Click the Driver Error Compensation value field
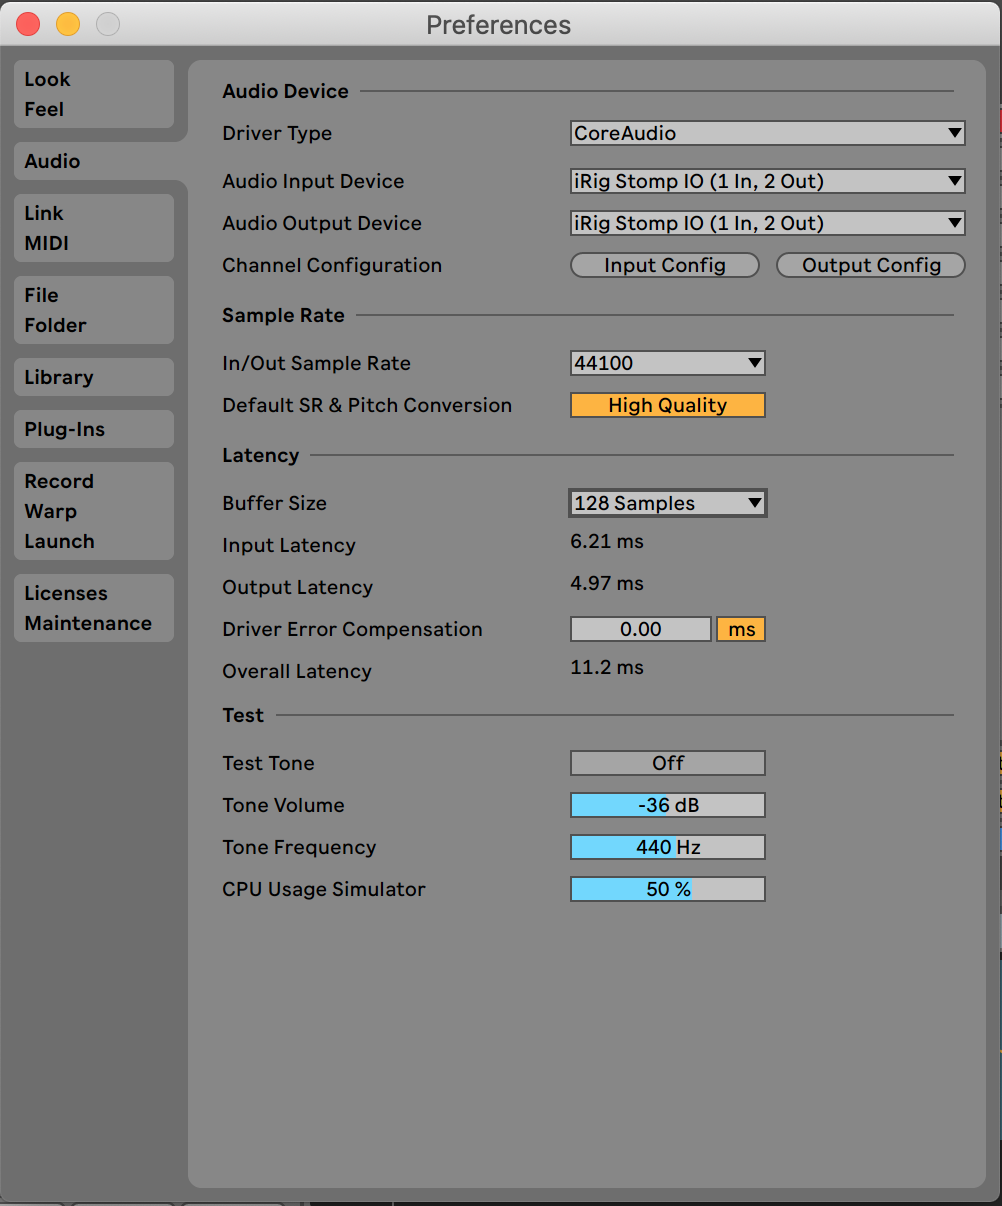The height and width of the screenshot is (1206, 1002). [640, 629]
